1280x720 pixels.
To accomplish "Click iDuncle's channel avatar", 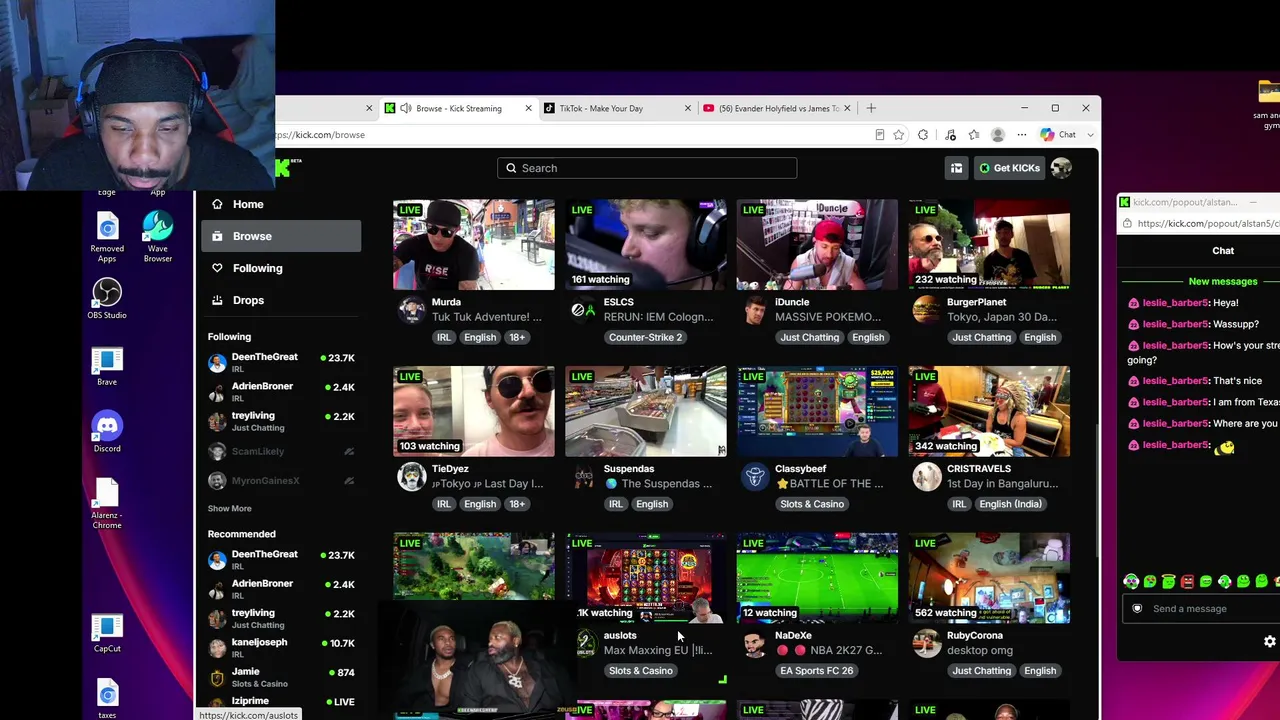I will [x=755, y=310].
